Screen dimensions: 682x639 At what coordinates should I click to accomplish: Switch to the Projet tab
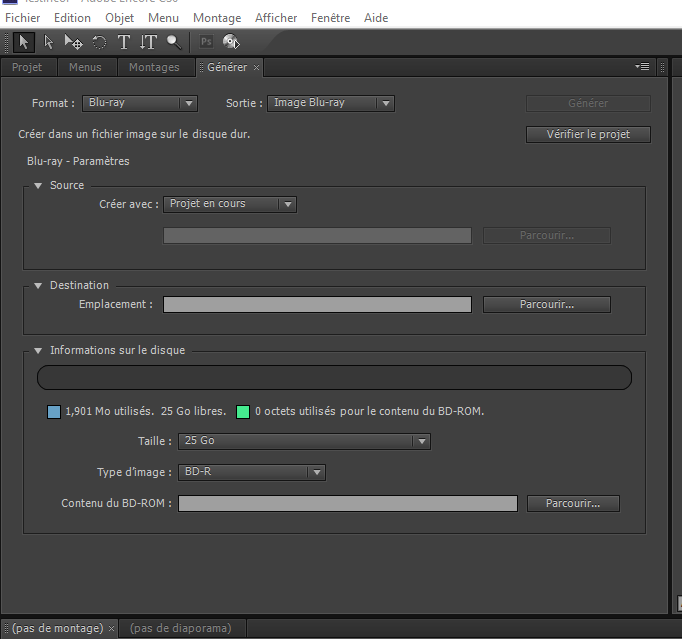tap(27, 67)
